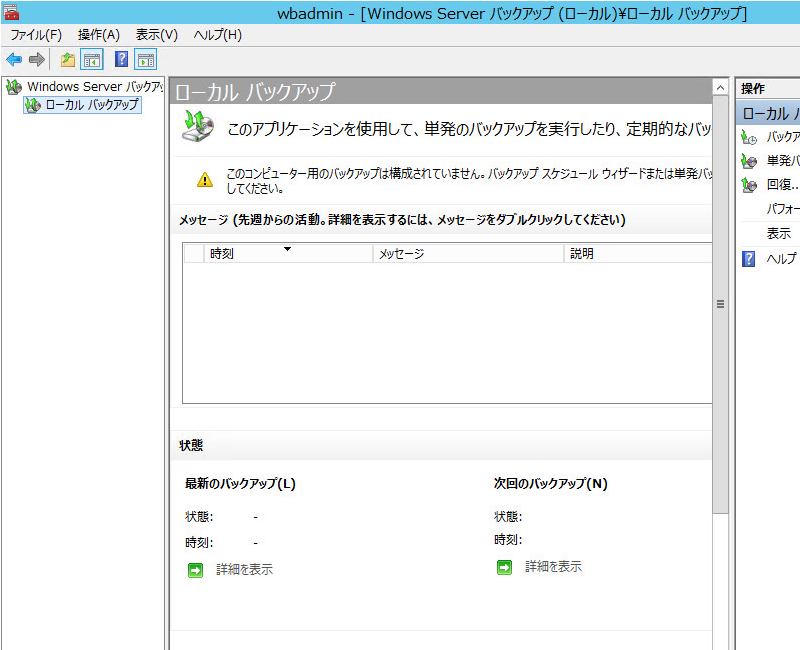Click ヘルプ action in 操作 pane

[x=781, y=259]
